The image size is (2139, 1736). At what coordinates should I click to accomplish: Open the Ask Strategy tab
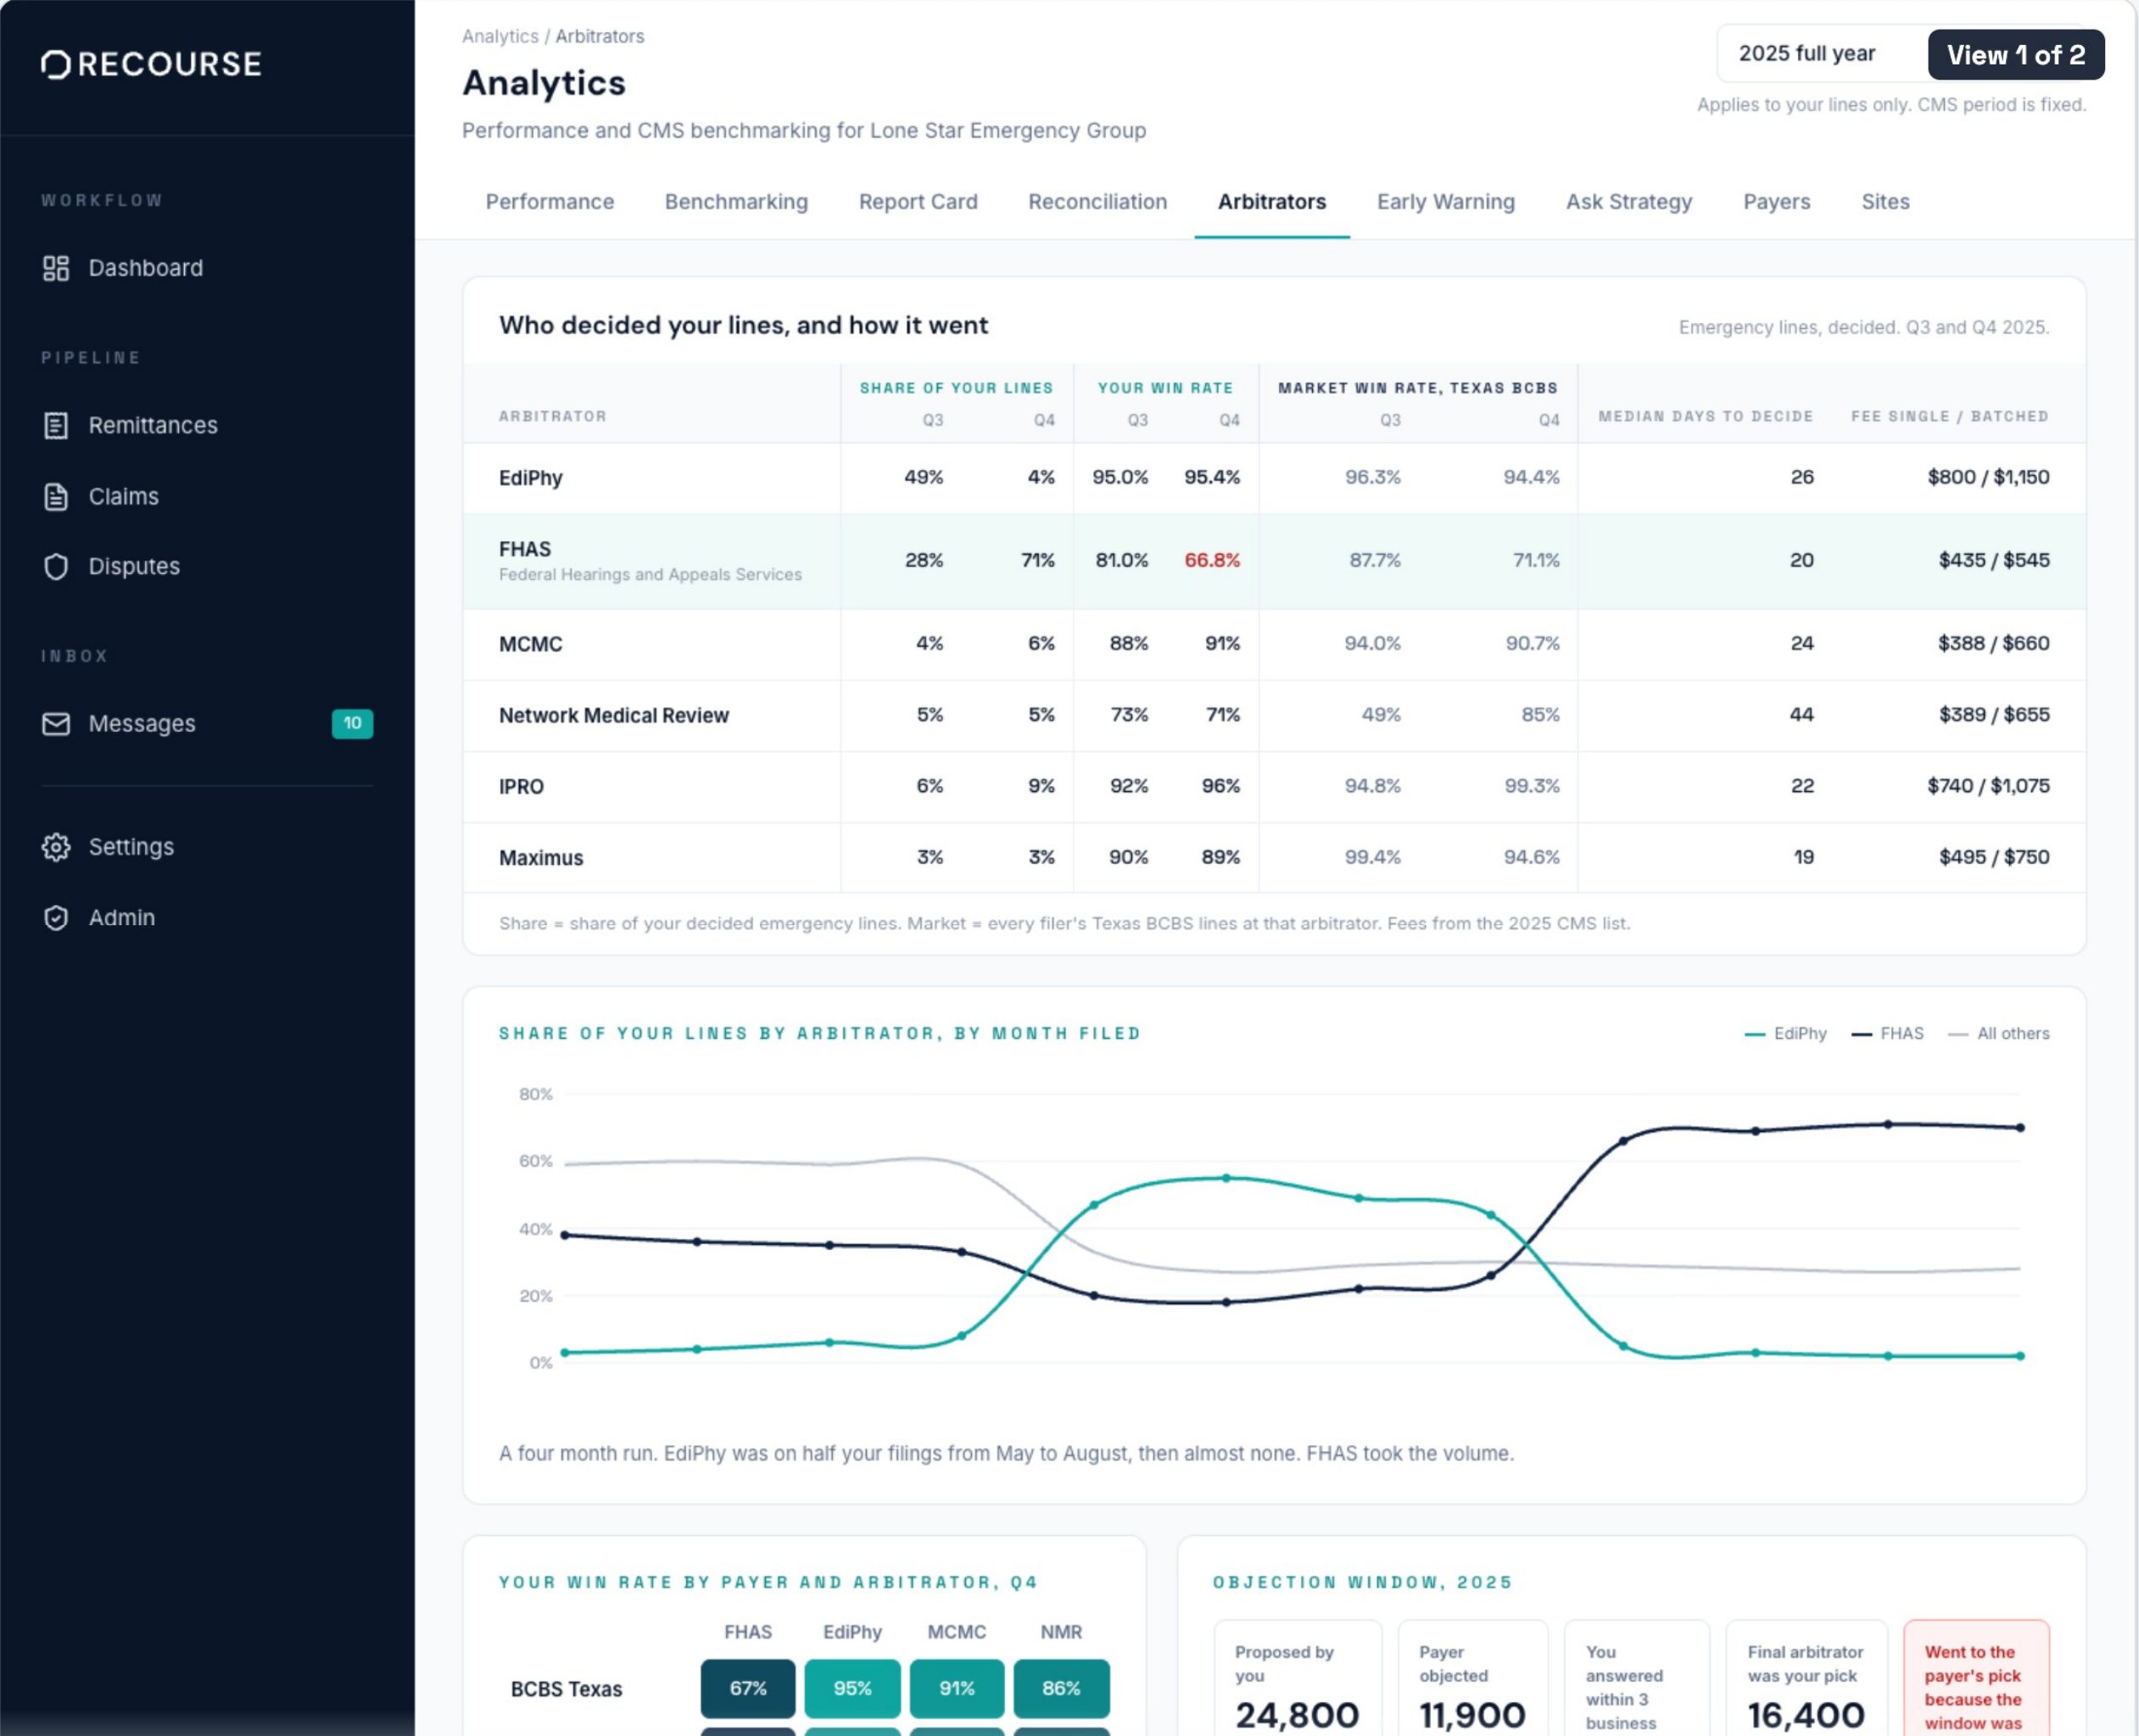1629,202
